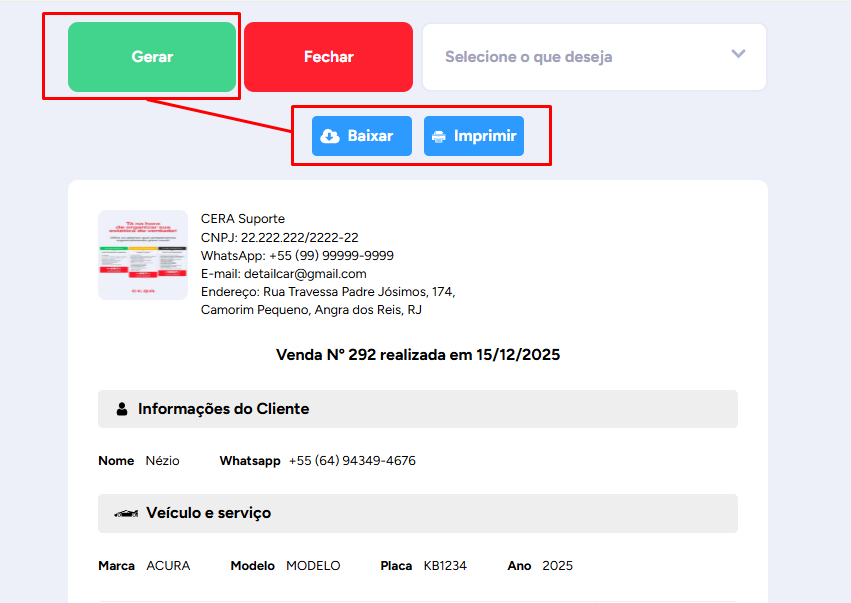
Task: Click the green Gerar button
Action: [152, 57]
